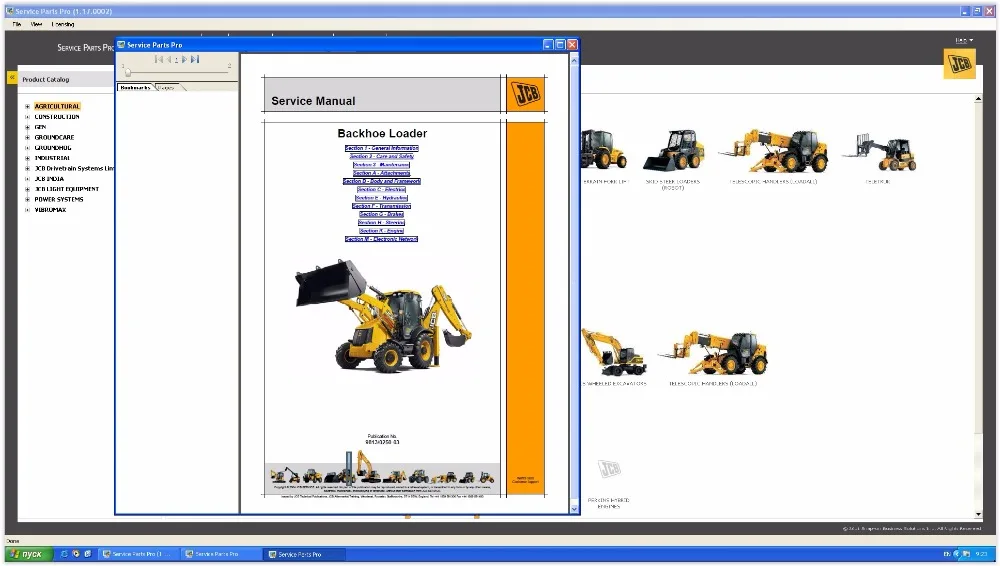Click viewer scrollbar up arrow
1000x566 pixels.
pyautogui.click(x=574, y=60)
